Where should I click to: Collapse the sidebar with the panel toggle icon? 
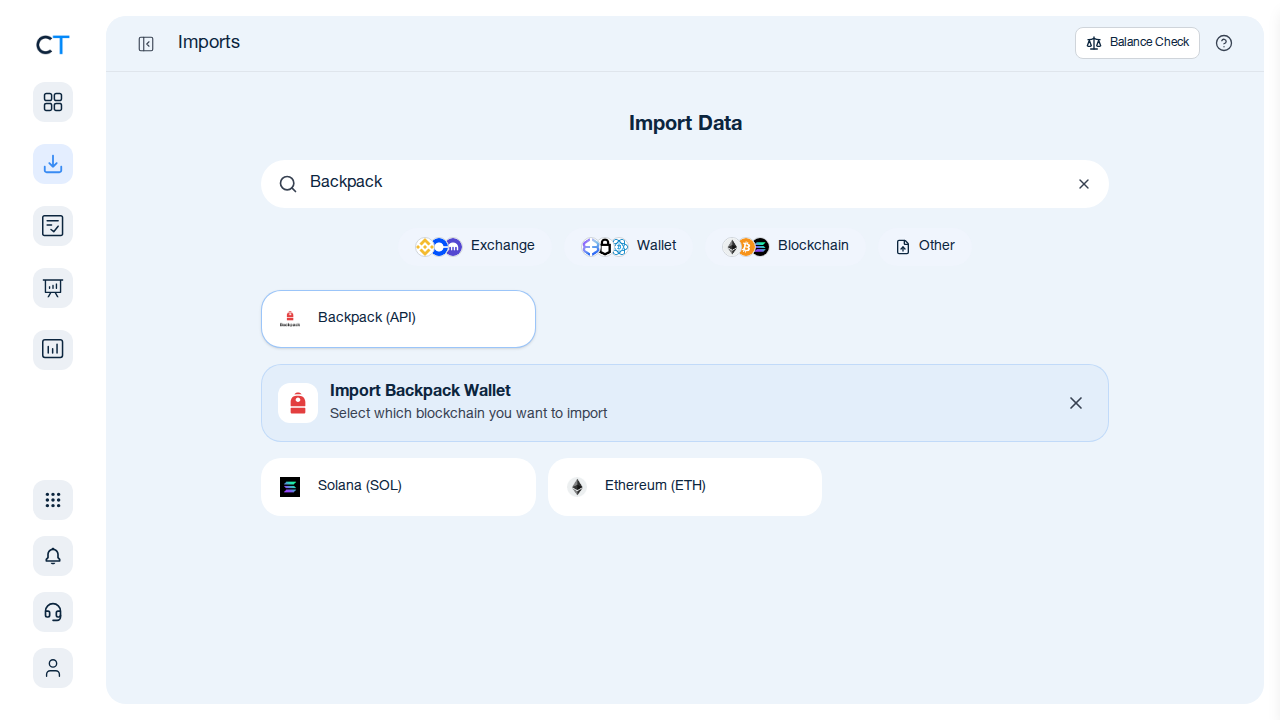click(146, 44)
